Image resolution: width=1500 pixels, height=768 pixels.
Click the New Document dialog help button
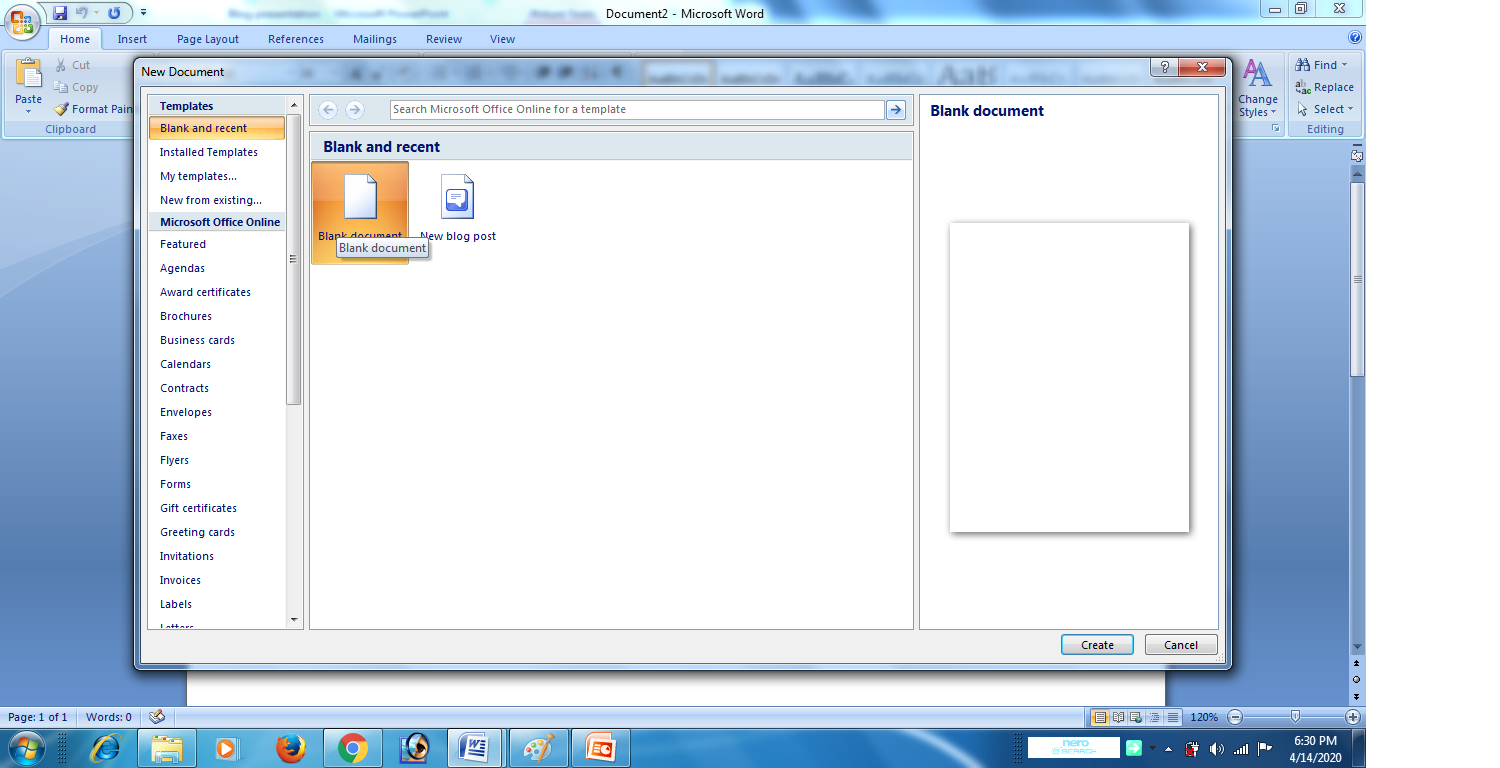[x=1164, y=67]
